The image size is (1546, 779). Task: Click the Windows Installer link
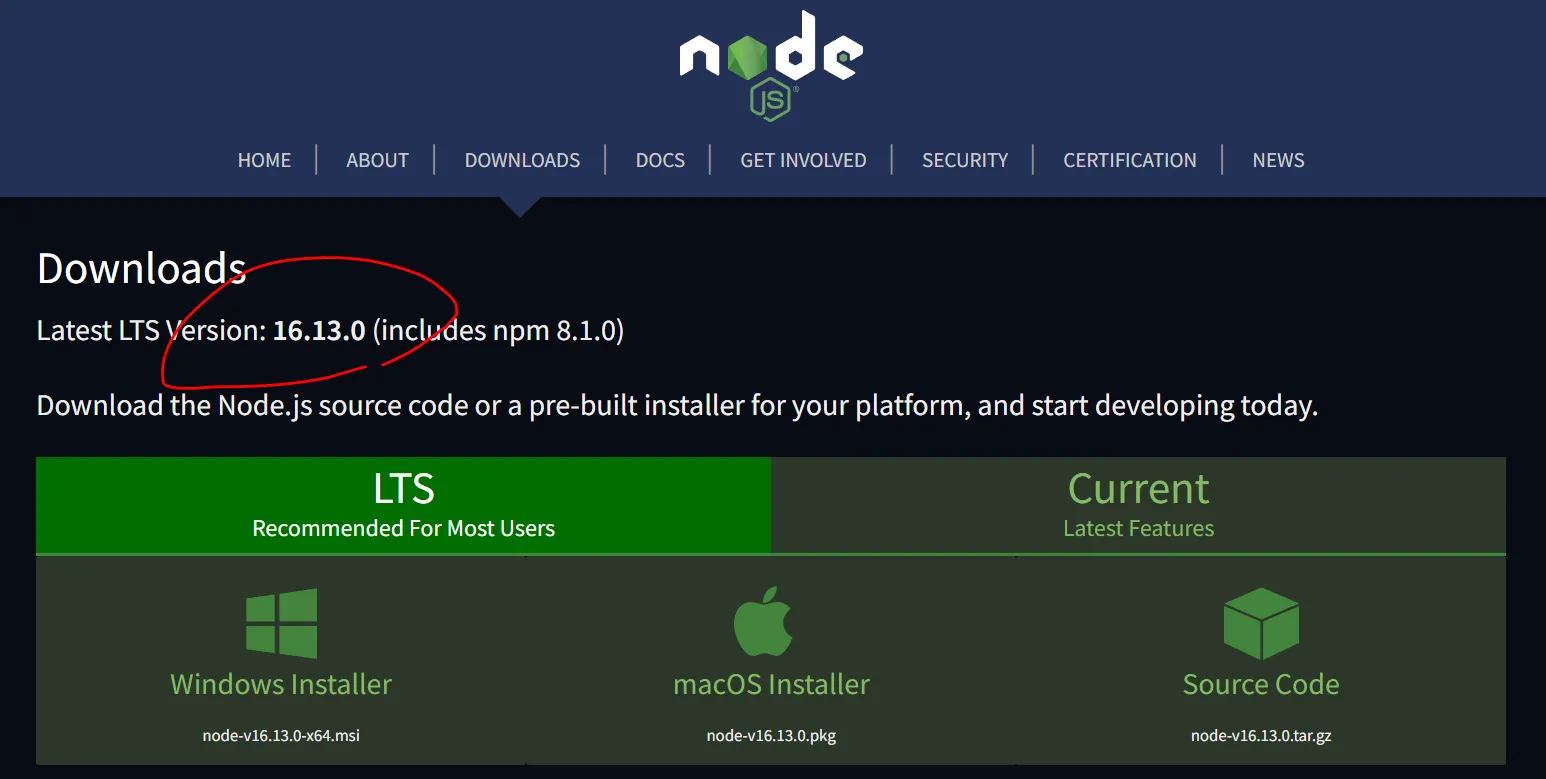point(281,684)
